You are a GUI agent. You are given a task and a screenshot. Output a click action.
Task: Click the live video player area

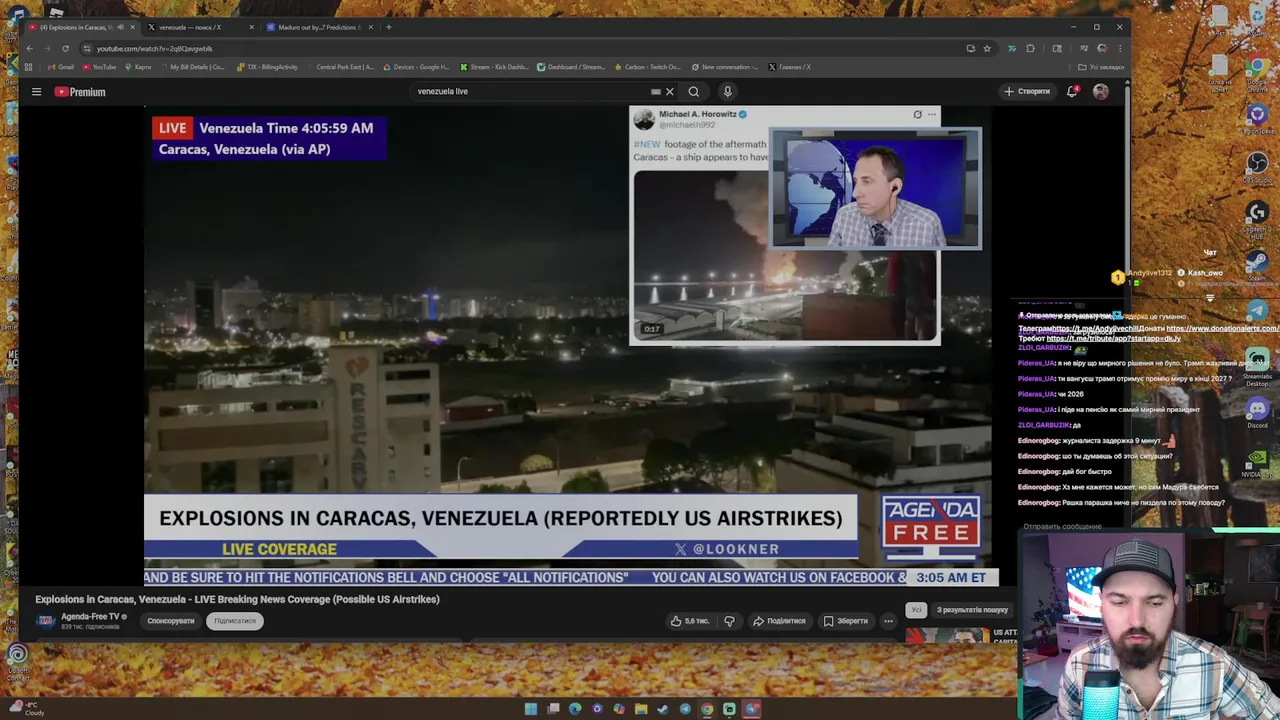click(x=568, y=345)
